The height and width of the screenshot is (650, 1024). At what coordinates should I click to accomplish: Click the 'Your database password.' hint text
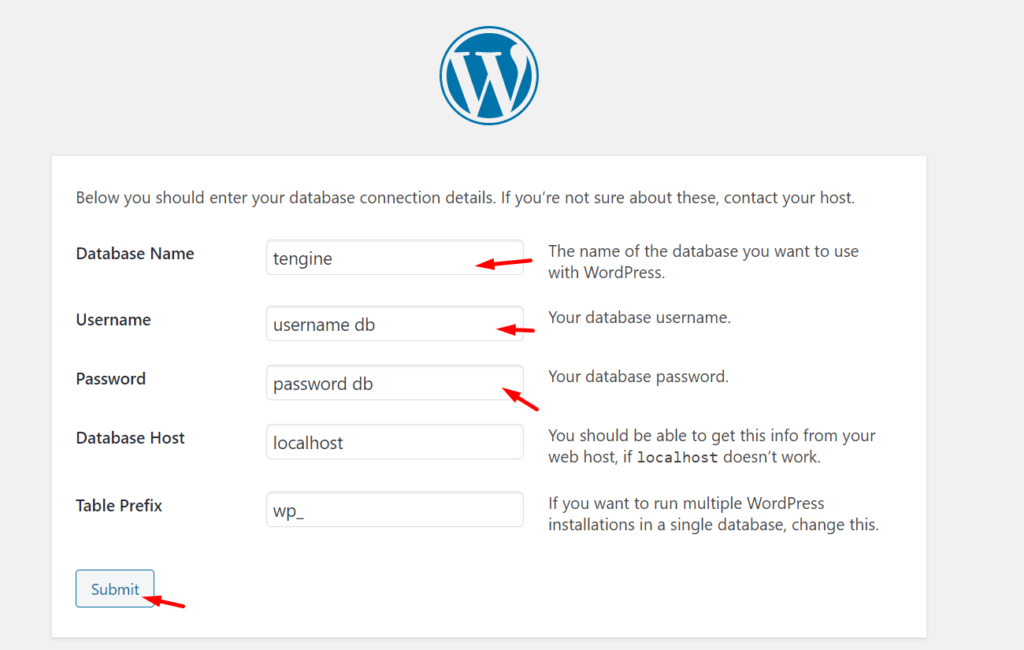(x=638, y=377)
